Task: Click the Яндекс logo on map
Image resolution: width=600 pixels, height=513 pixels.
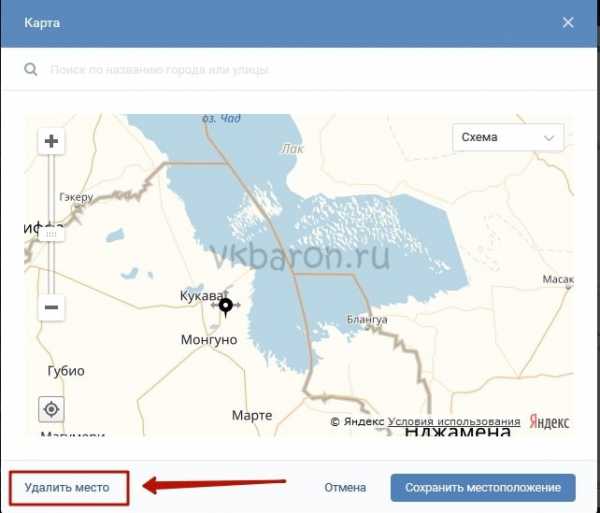Action: coord(549,422)
